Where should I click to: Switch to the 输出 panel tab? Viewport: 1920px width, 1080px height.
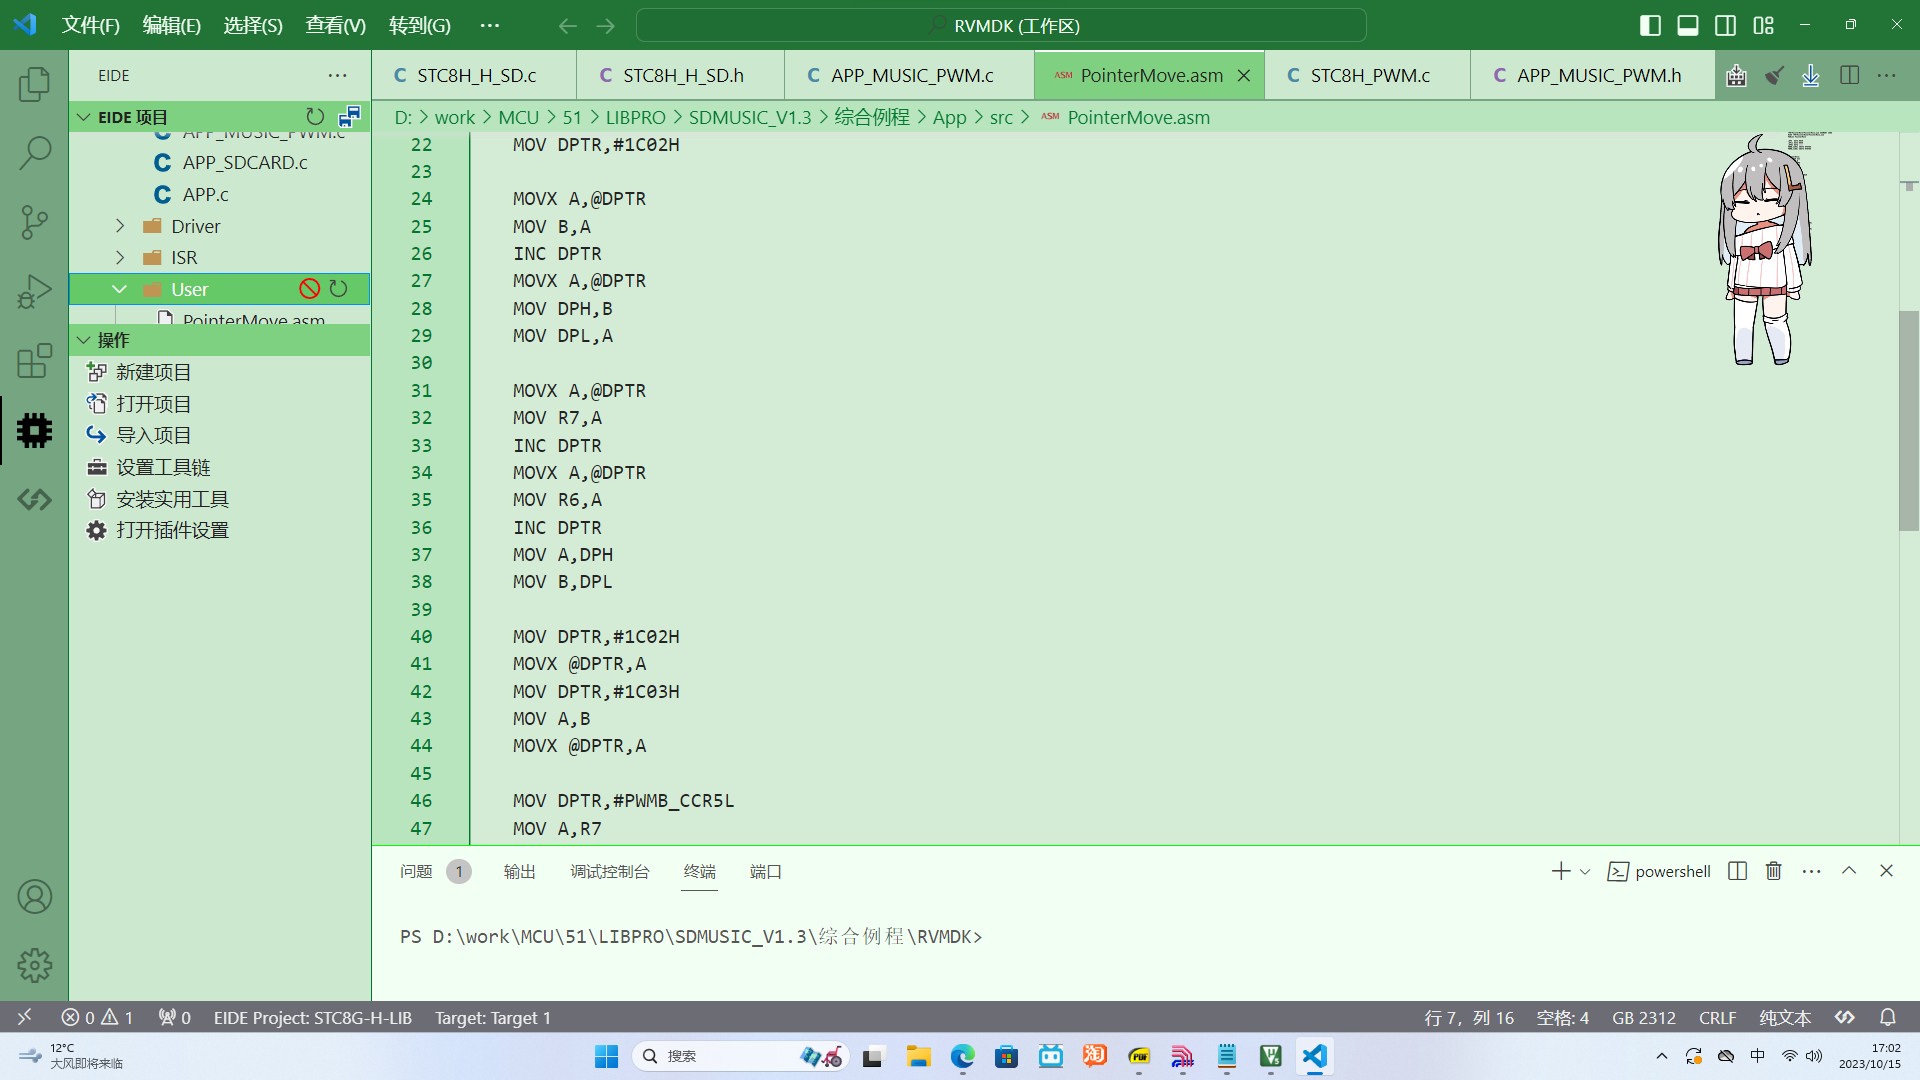[519, 871]
